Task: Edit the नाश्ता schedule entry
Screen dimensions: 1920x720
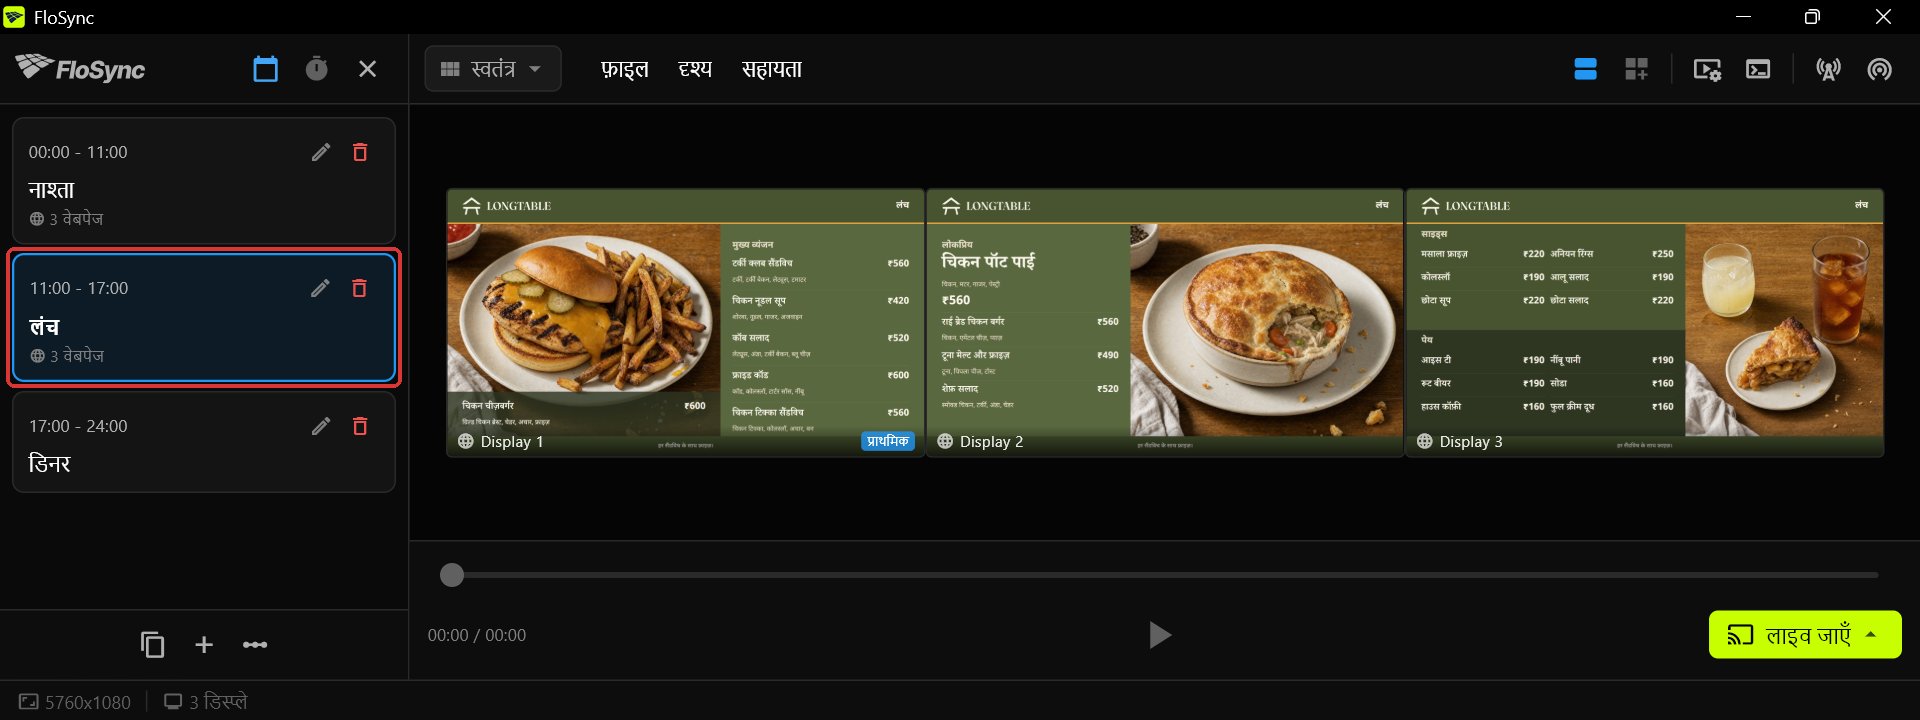Action: (320, 152)
